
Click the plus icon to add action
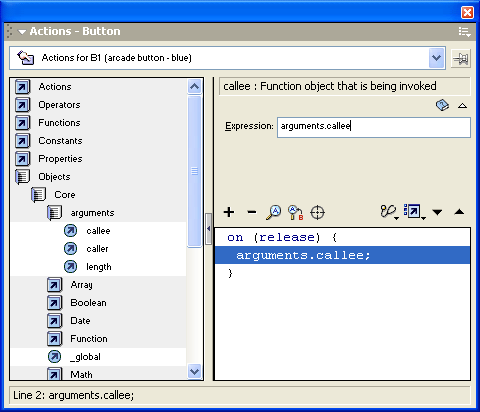click(x=229, y=212)
